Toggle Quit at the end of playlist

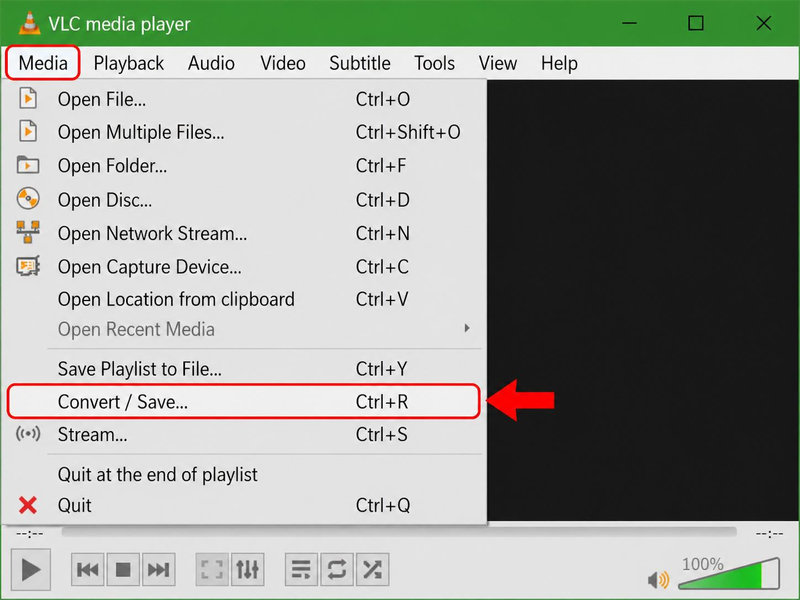coord(244,474)
